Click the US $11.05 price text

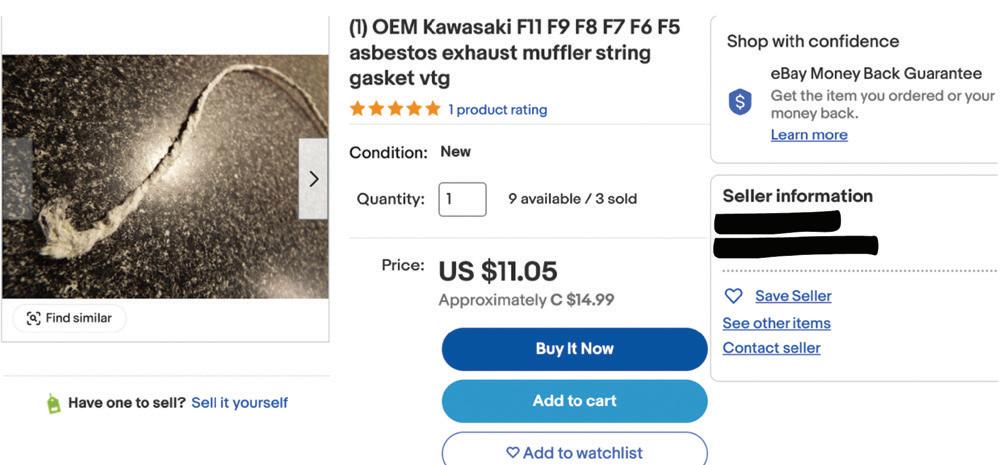497,271
